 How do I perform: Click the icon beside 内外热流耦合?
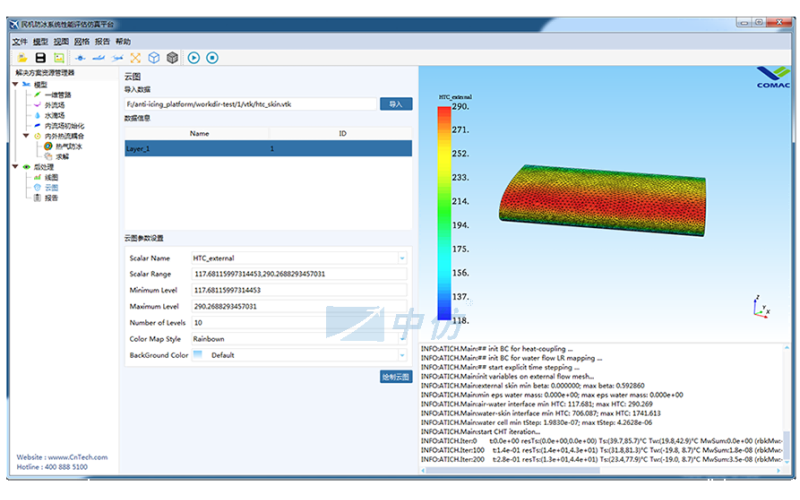pos(37,136)
